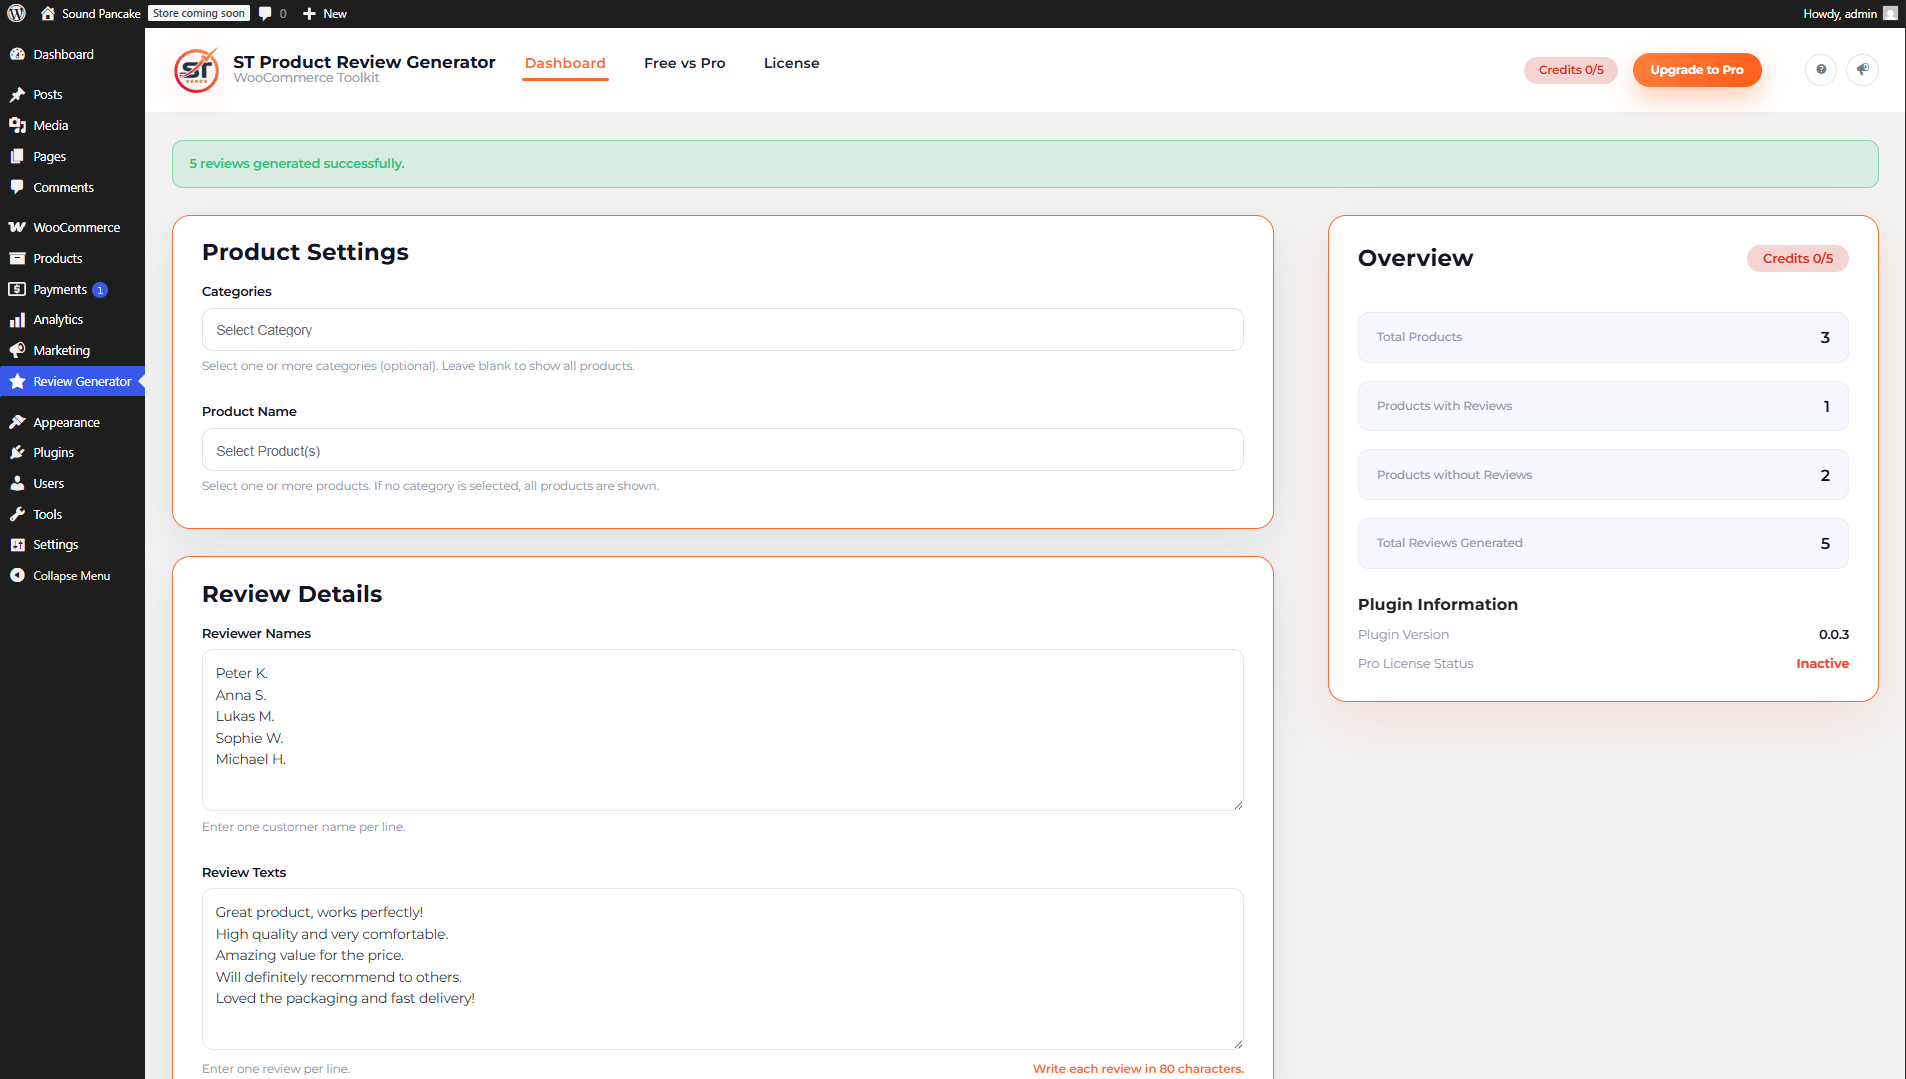Expand the New item menu in the admin bar
The width and height of the screenshot is (1906, 1079).
point(324,13)
